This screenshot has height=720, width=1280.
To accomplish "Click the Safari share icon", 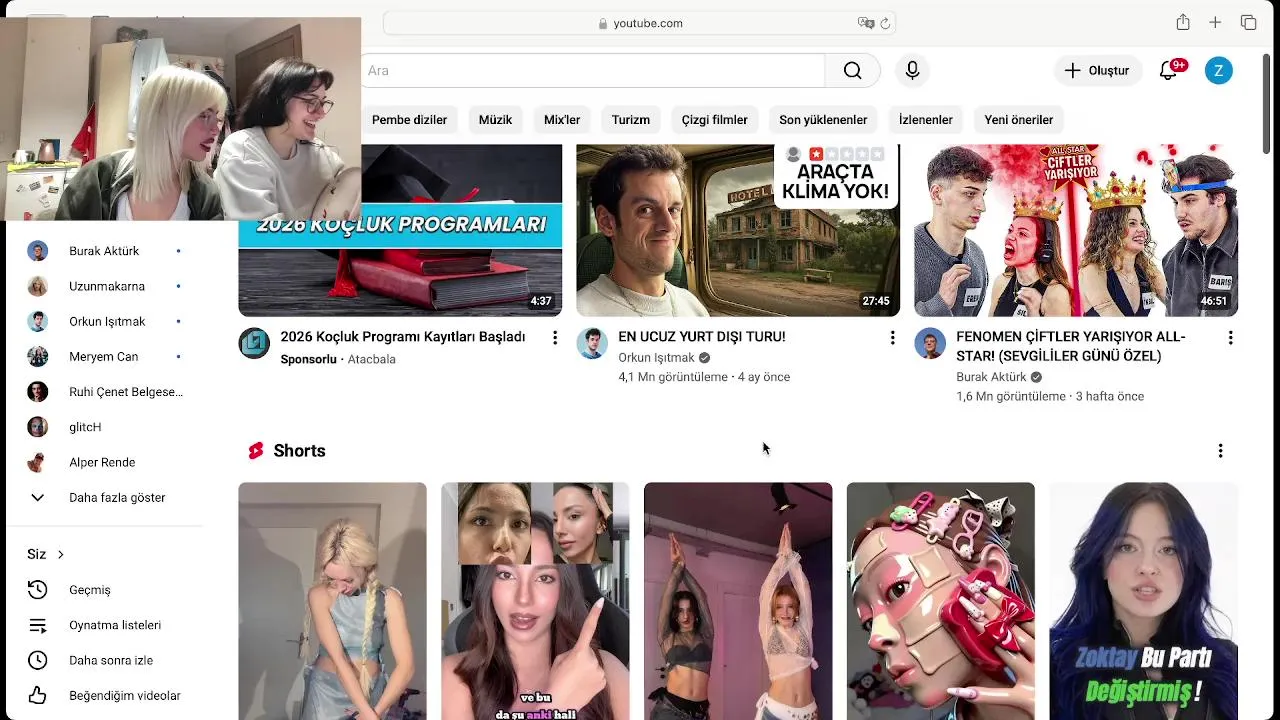I will pos(1183,22).
